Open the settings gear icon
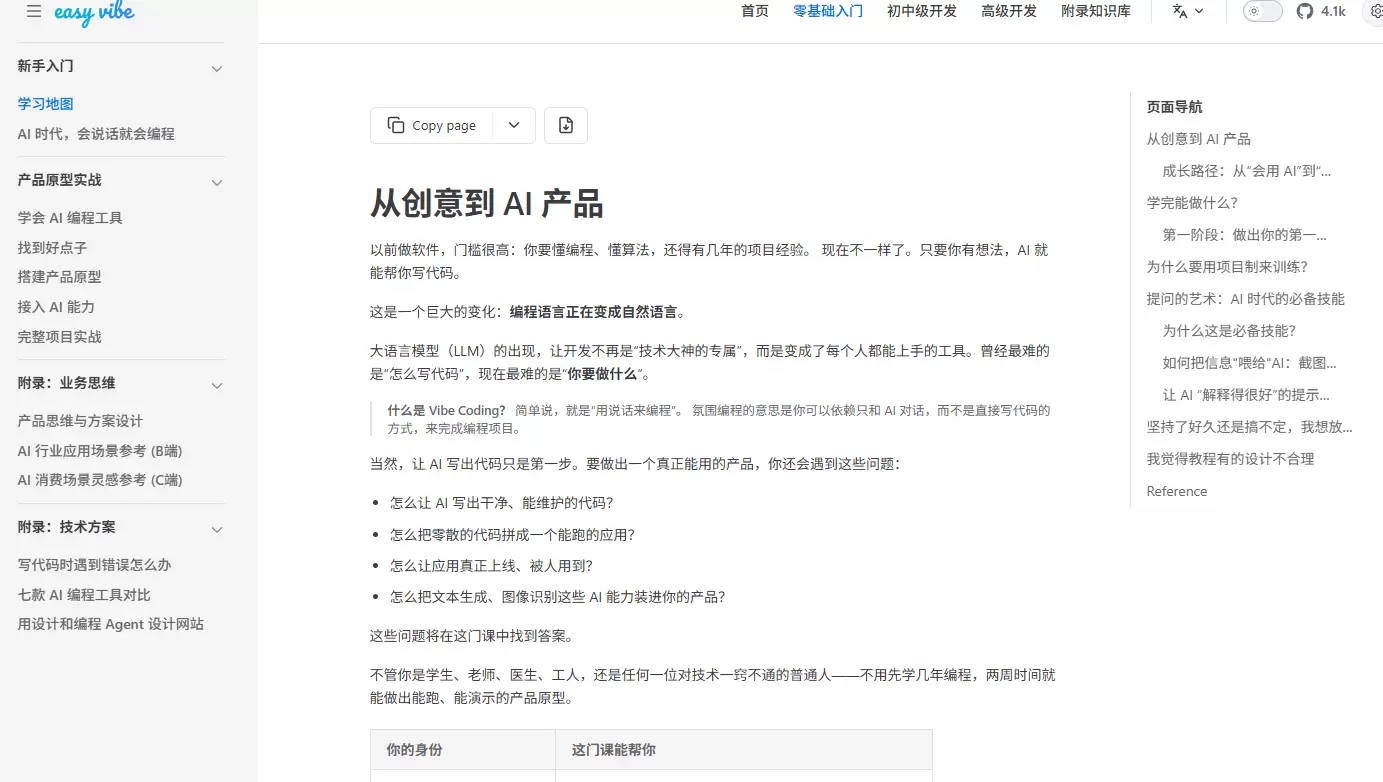 [1375, 12]
